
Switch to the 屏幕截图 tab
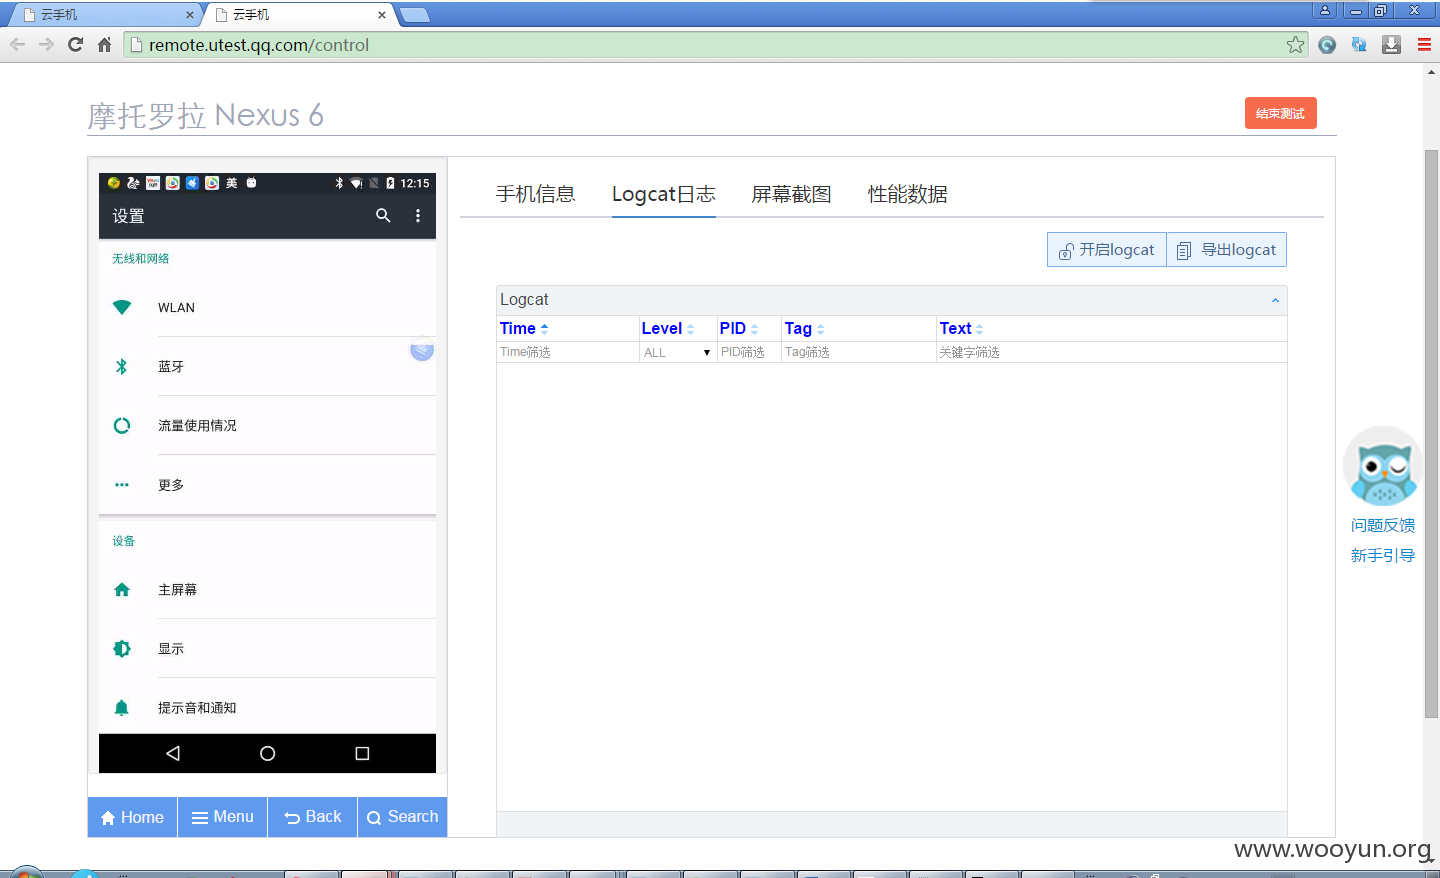[792, 194]
